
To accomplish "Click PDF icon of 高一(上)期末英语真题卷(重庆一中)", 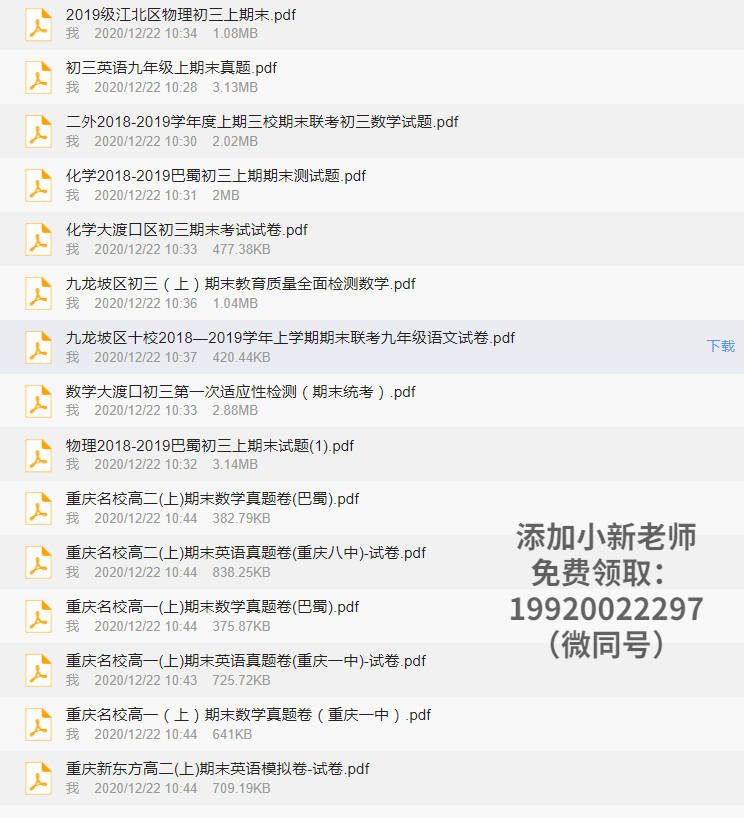I will (x=39, y=671).
